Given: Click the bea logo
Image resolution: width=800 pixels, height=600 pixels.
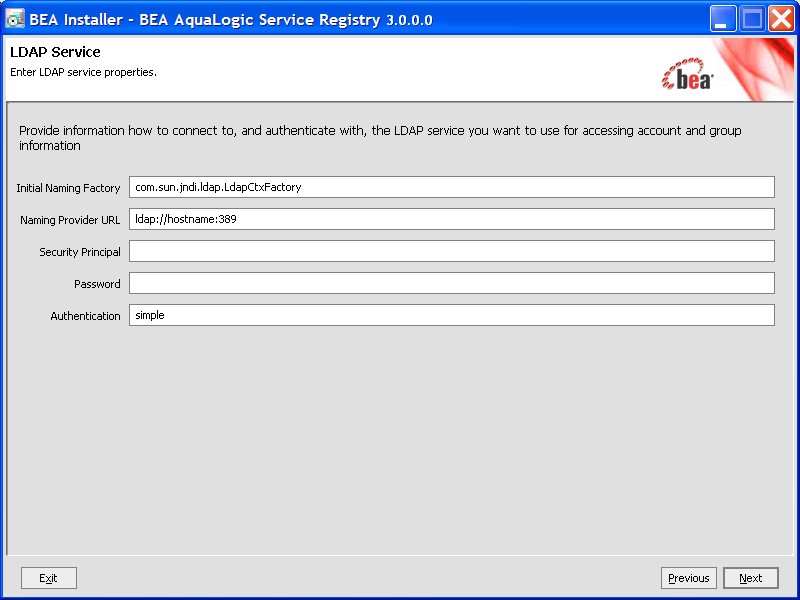Looking at the screenshot, I should click(688, 74).
